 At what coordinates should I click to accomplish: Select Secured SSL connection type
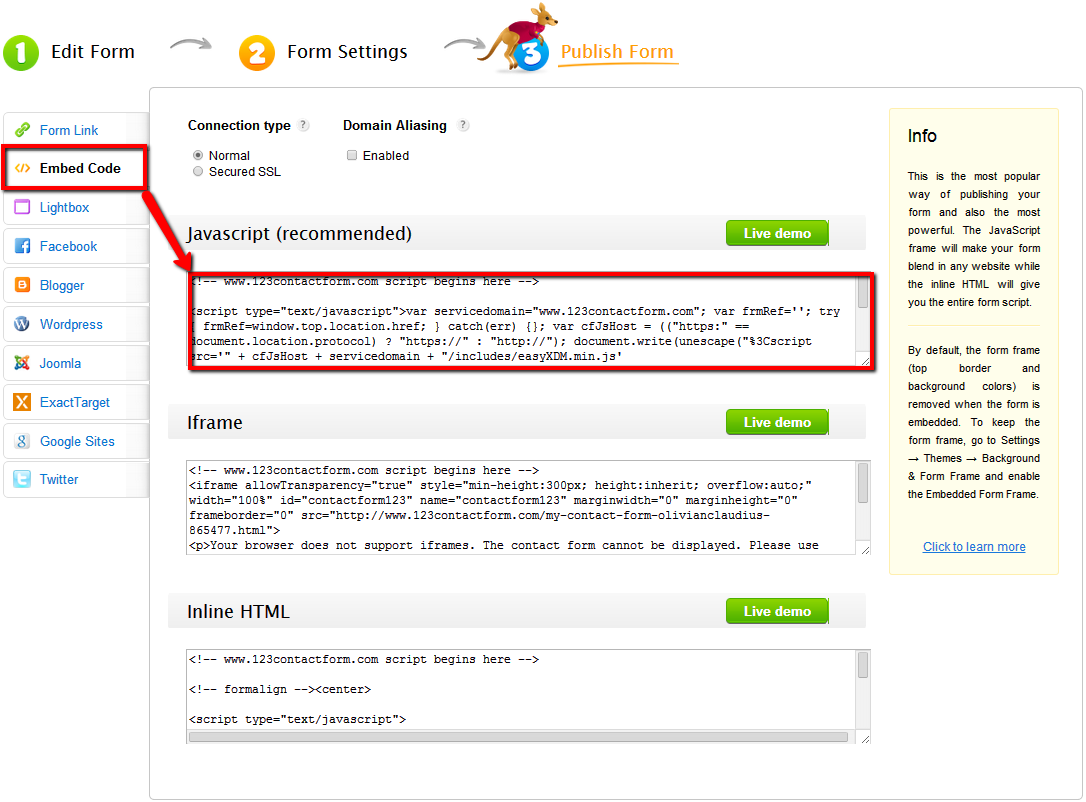198,171
